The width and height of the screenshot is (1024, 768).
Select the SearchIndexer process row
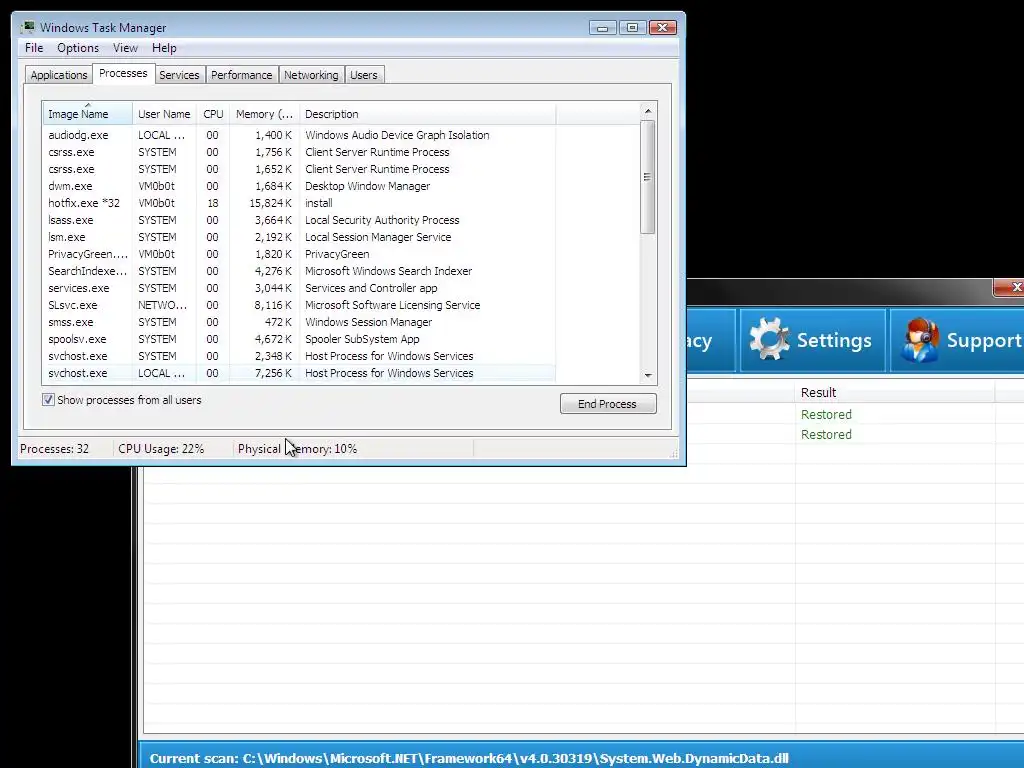click(299, 271)
